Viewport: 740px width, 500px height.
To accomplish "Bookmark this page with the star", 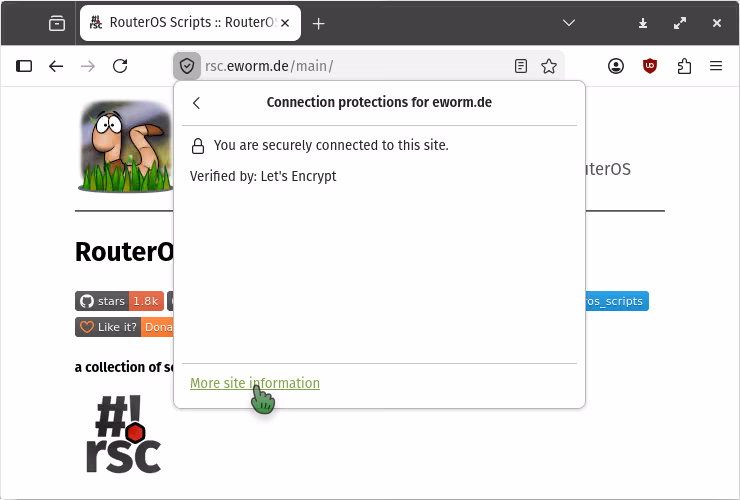I will point(548,66).
